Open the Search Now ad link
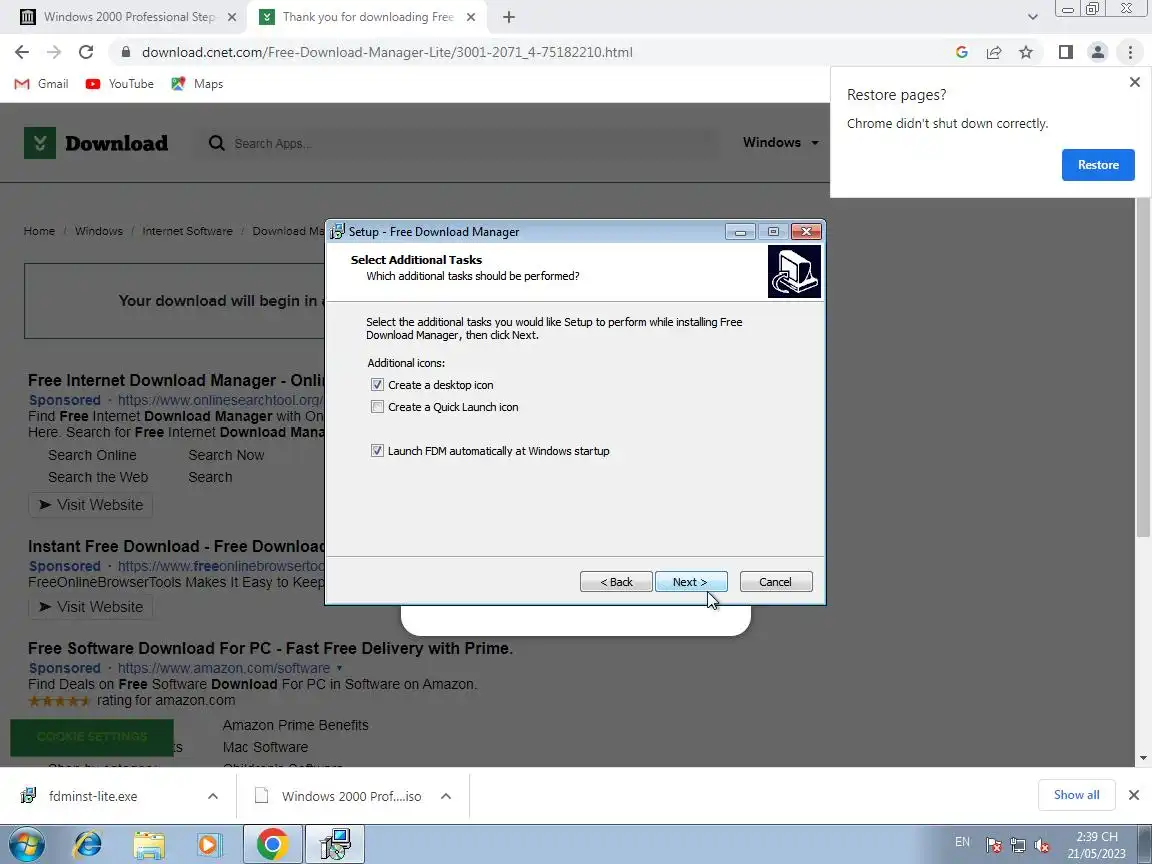 [226, 455]
